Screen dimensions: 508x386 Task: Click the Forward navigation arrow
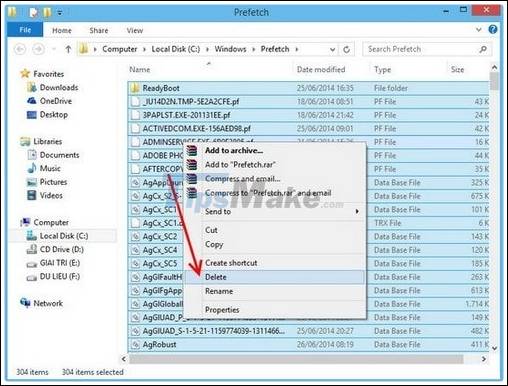(x=38, y=49)
